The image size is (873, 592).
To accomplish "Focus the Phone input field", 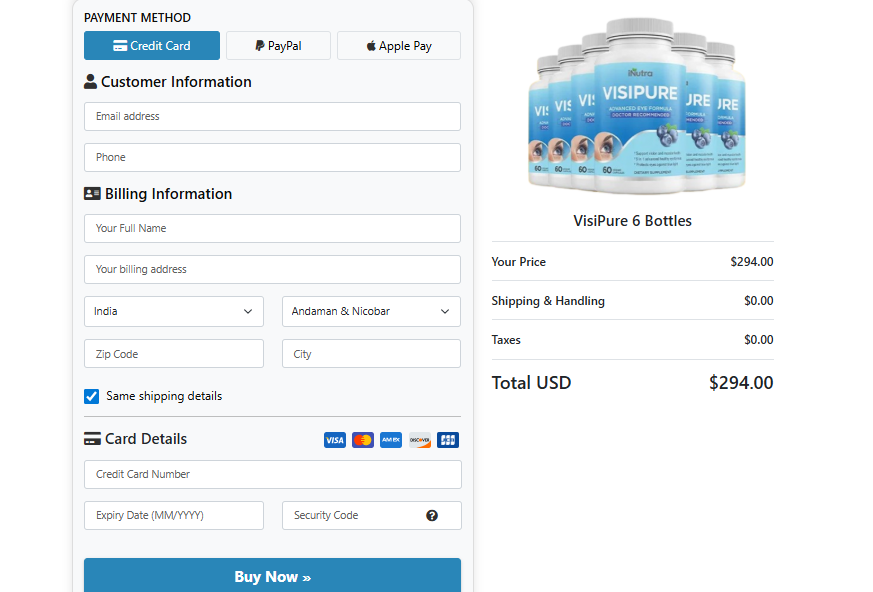I will point(272,158).
